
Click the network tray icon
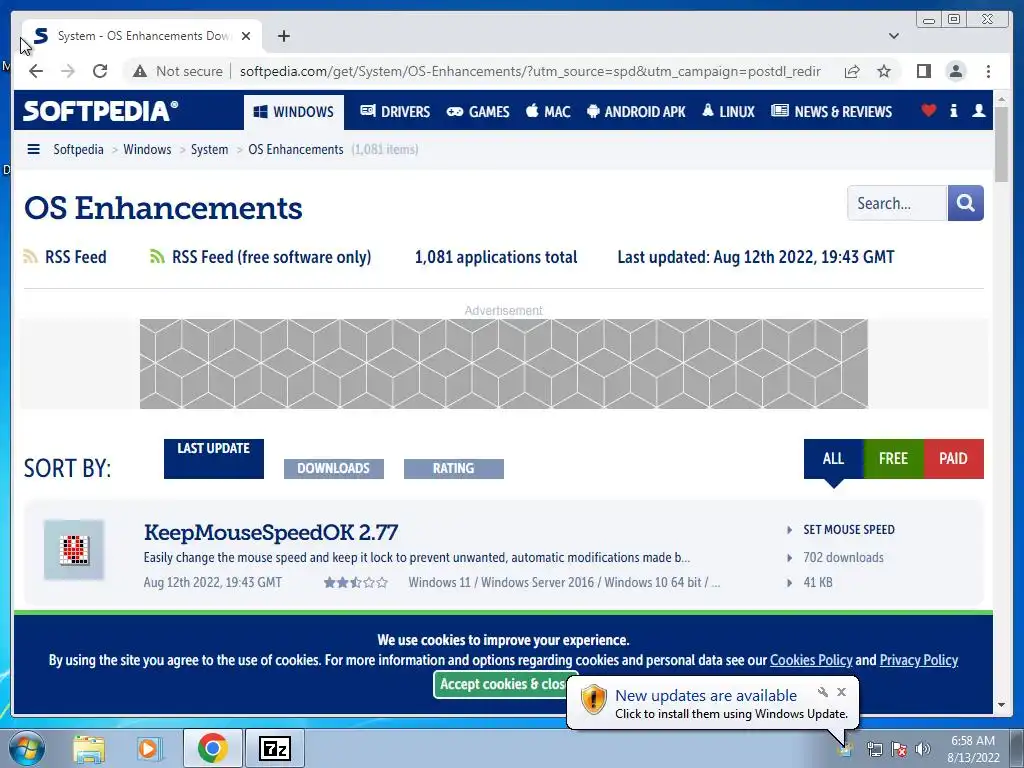pyautogui.click(x=874, y=749)
